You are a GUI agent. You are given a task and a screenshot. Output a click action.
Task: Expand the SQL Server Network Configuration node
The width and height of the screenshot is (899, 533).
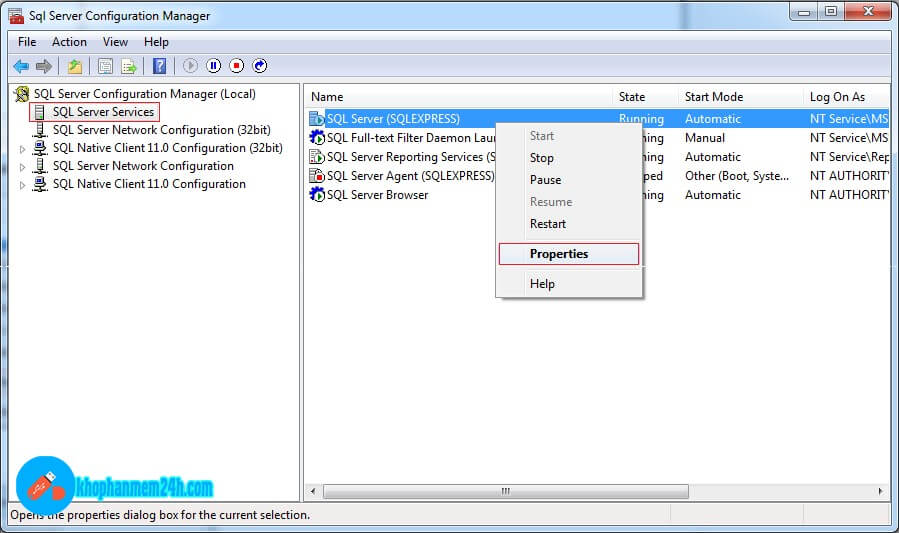23,166
